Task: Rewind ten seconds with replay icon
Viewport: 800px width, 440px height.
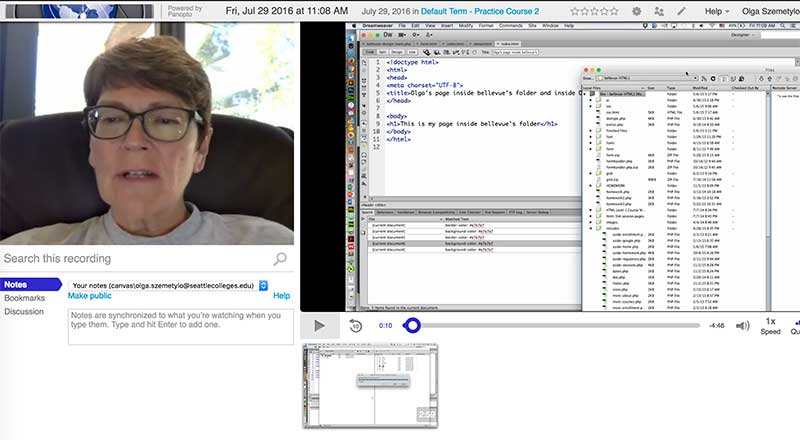Action: pyautogui.click(x=355, y=325)
